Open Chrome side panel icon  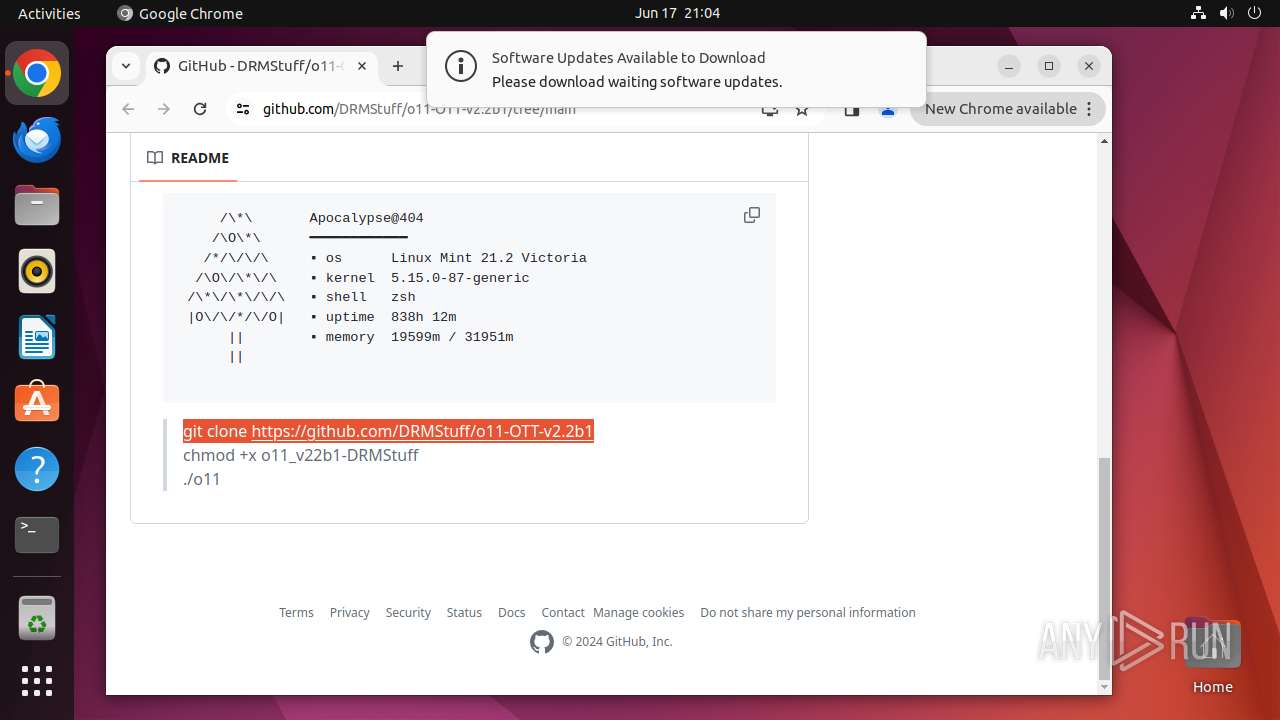click(852, 109)
